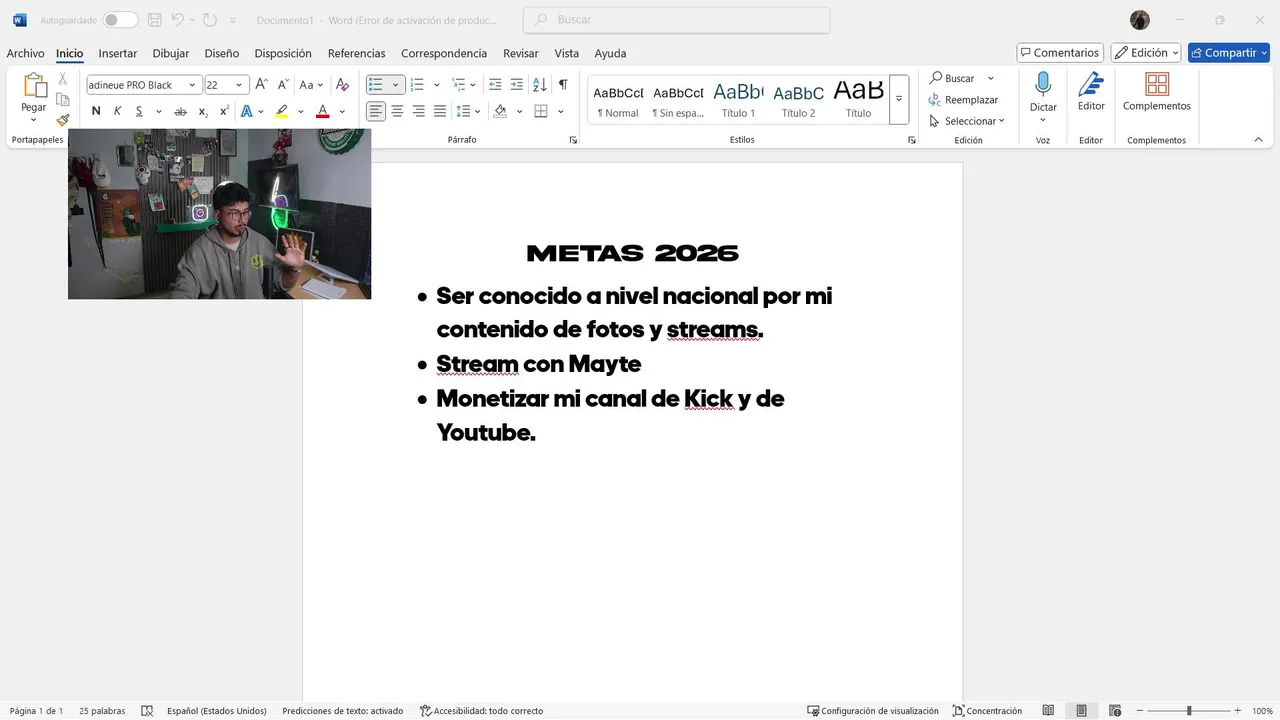Toggle italic with the K button
The image size is (1280, 720).
(117, 111)
